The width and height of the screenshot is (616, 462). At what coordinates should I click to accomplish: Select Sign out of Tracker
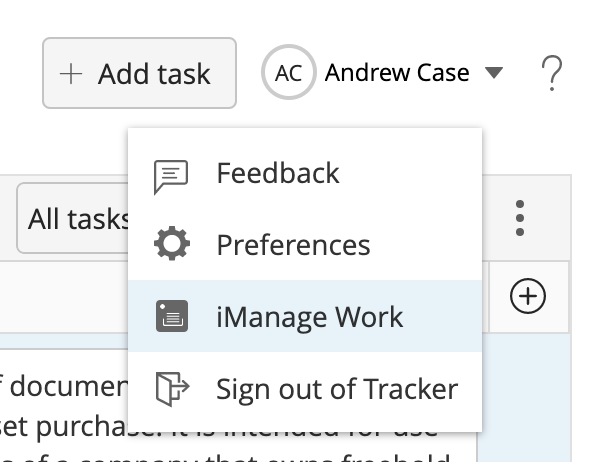coord(337,389)
